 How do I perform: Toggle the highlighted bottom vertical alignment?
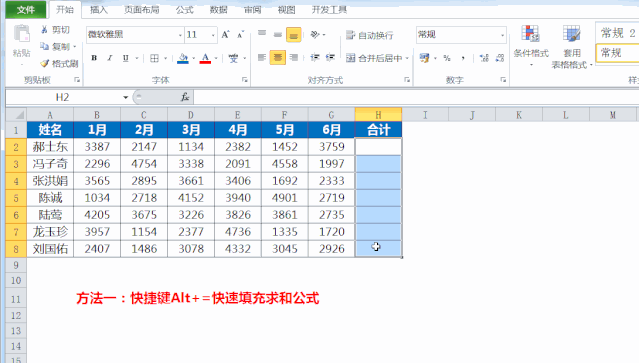[x=293, y=35]
